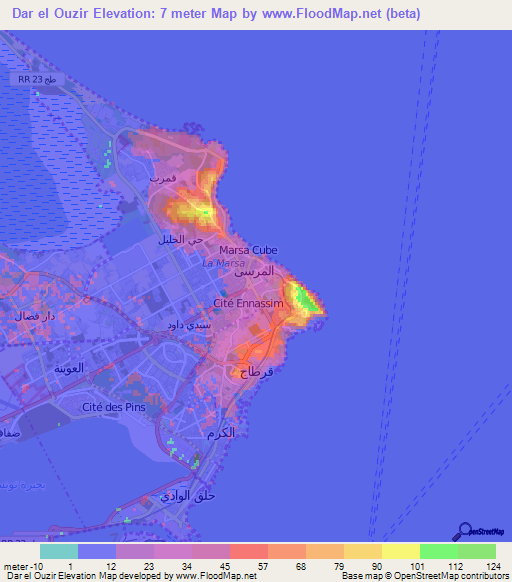Click the light orange 79 meter swatch
The width and height of the screenshot is (512, 582).
[325, 552]
